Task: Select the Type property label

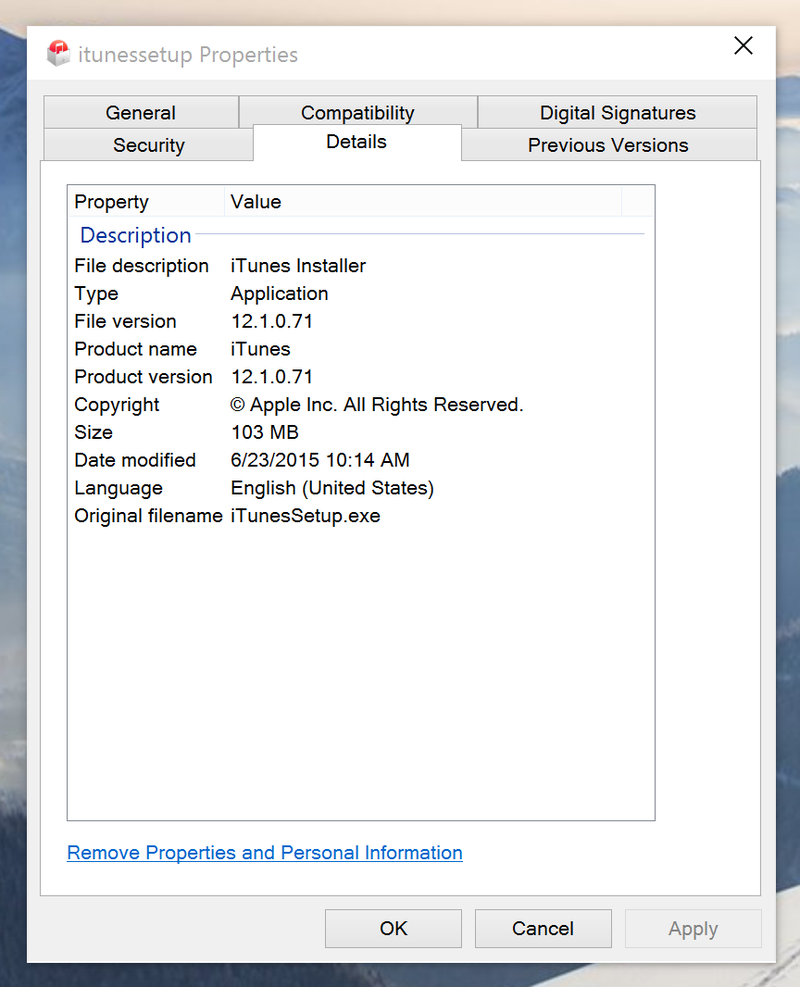Action: [x=96, y=293]
